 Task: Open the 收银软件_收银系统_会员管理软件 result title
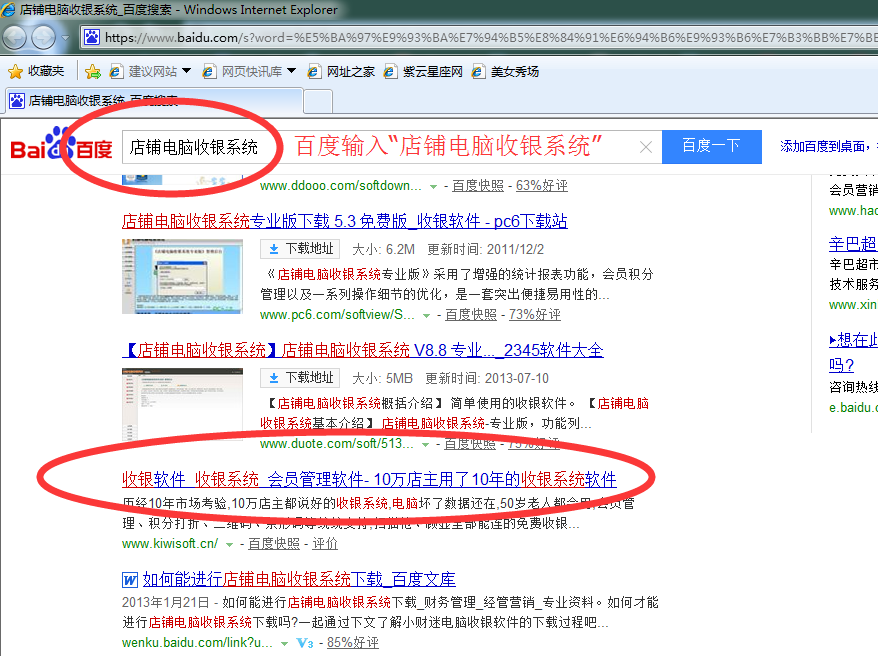[369, 479]
